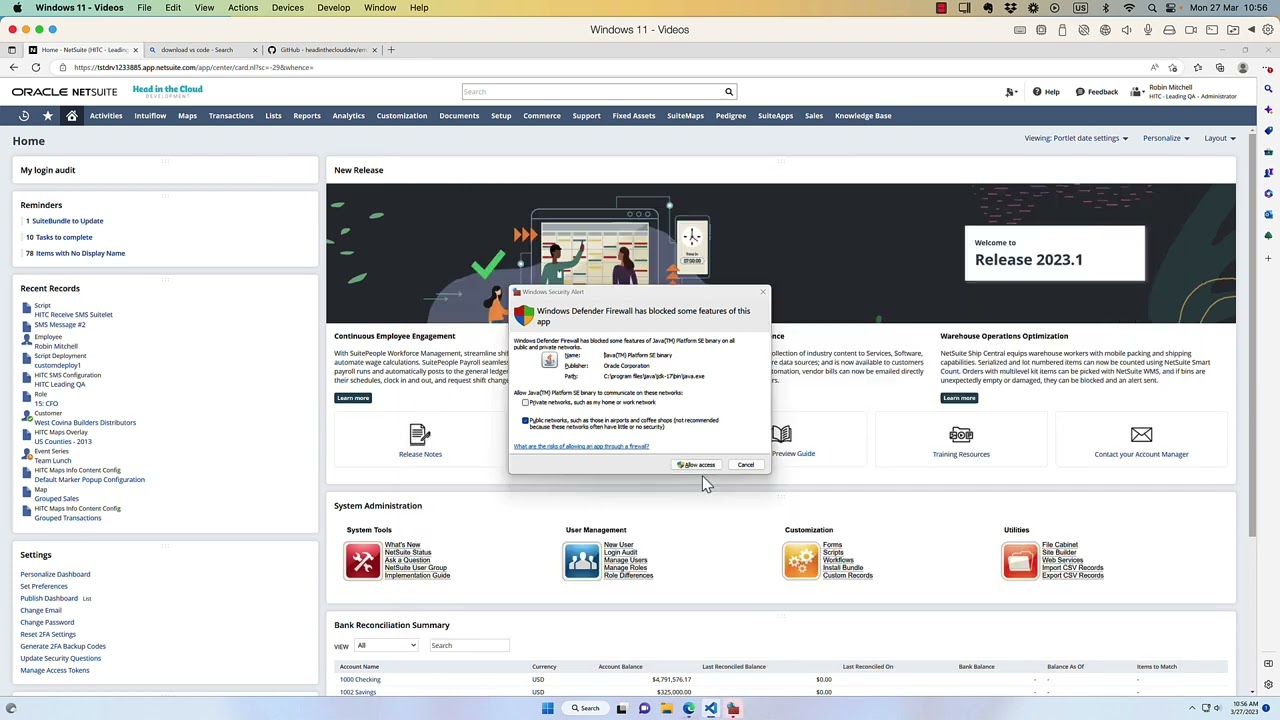This screenshot has width=1280, height=720.
Task: Click the browser back arrow
Action: pyautogui.click(x=14, y=68)
